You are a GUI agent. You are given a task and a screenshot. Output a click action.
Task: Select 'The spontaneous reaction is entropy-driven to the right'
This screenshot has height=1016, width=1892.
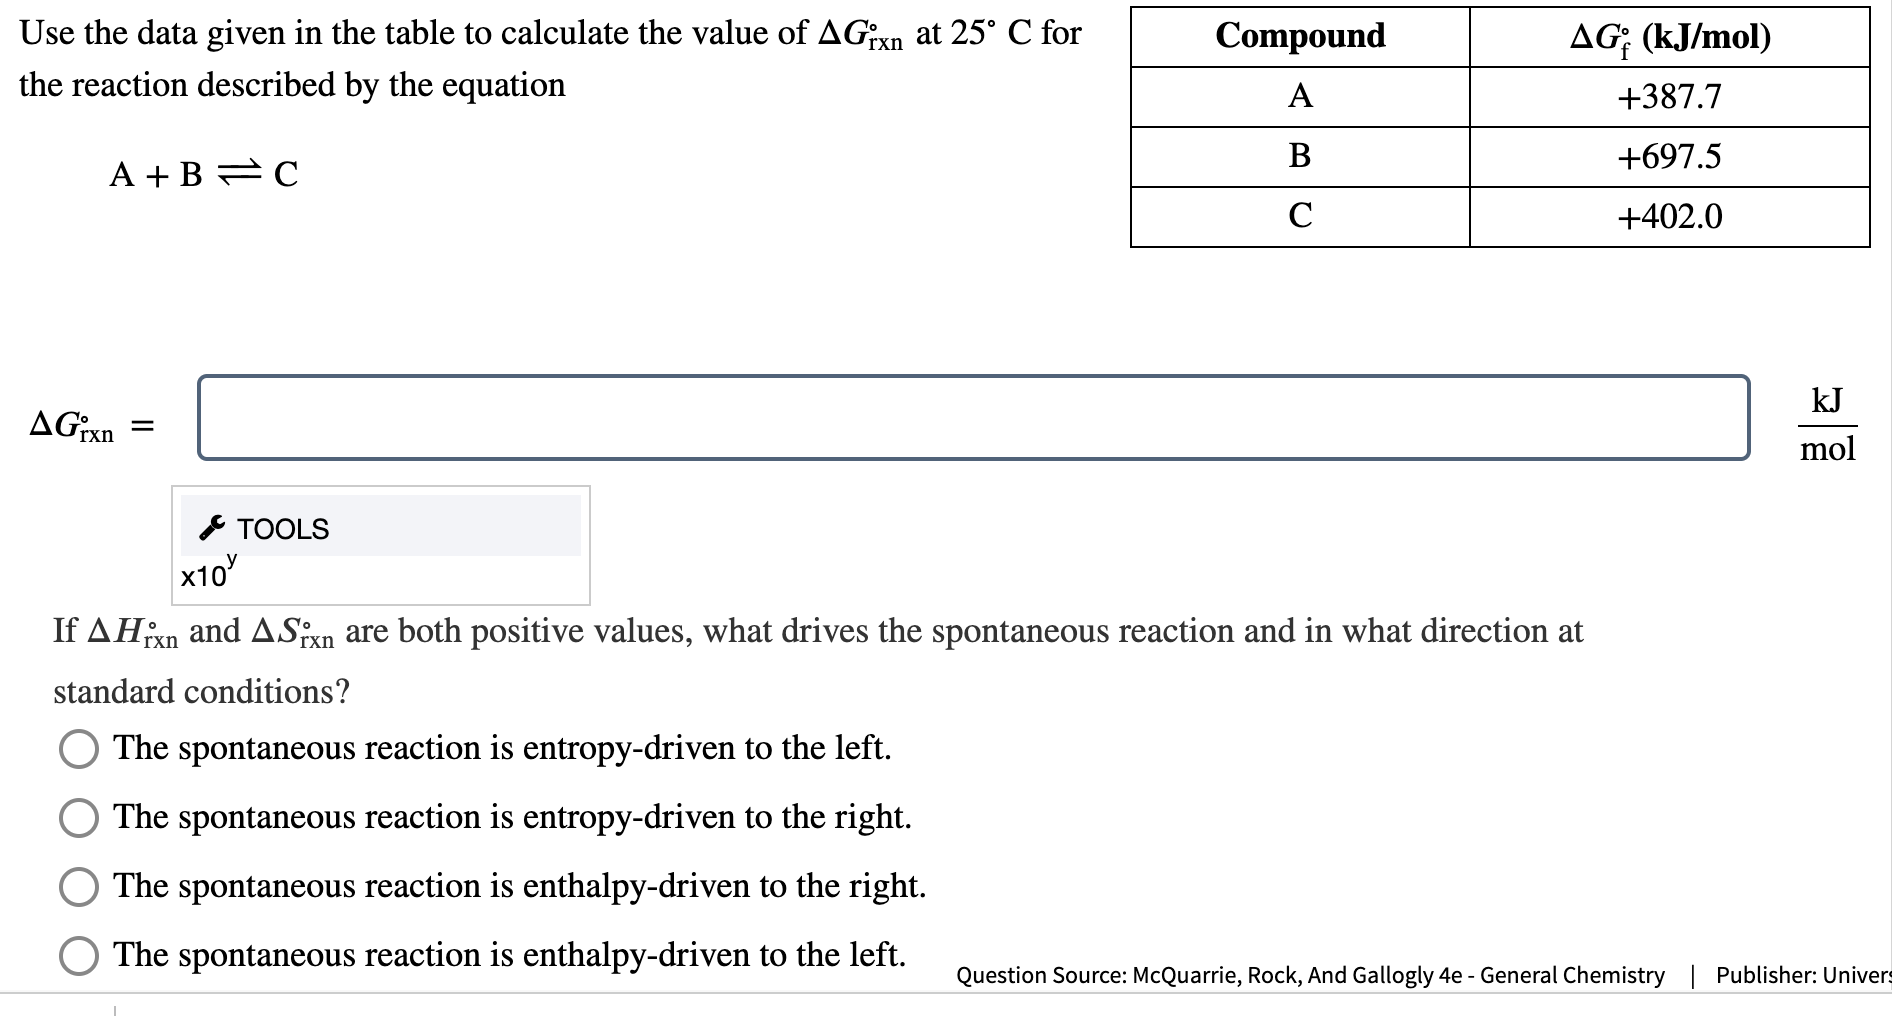coord(79,818)
